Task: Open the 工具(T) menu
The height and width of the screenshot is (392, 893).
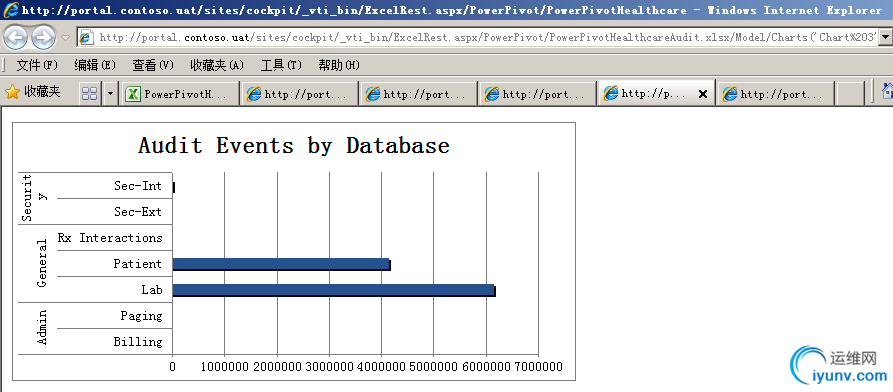Action: pyautogui.click(x=281, y=66)
